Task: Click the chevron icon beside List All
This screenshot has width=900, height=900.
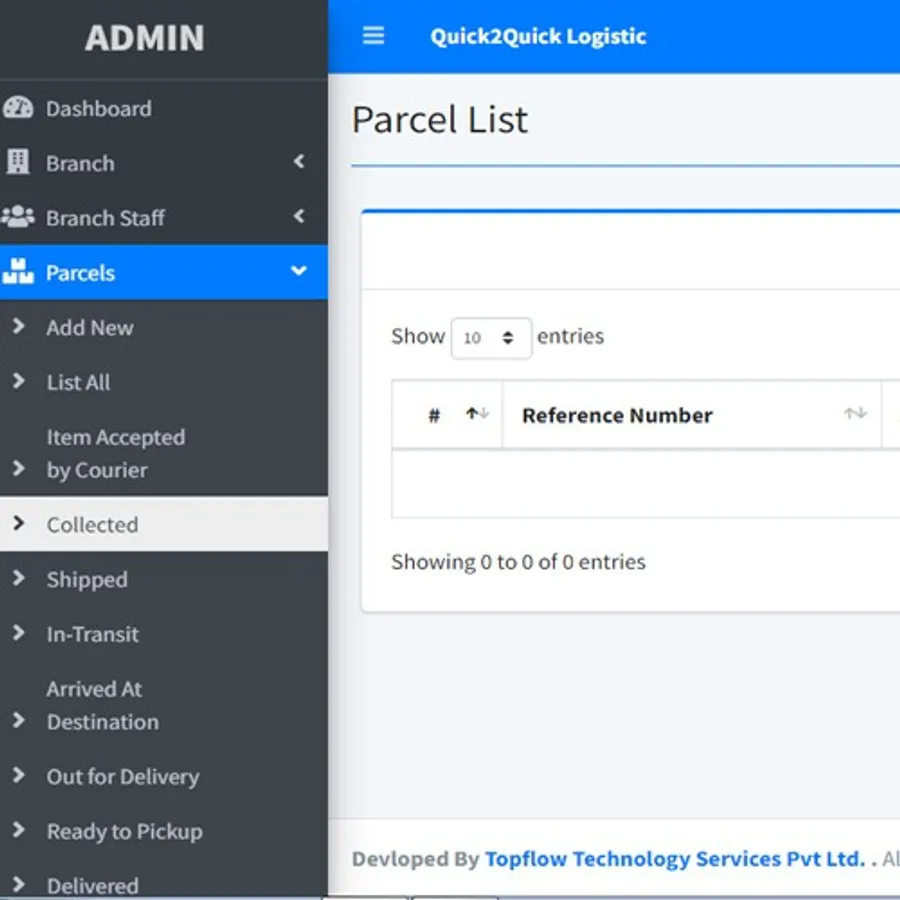Action: (x=18, y=381)
